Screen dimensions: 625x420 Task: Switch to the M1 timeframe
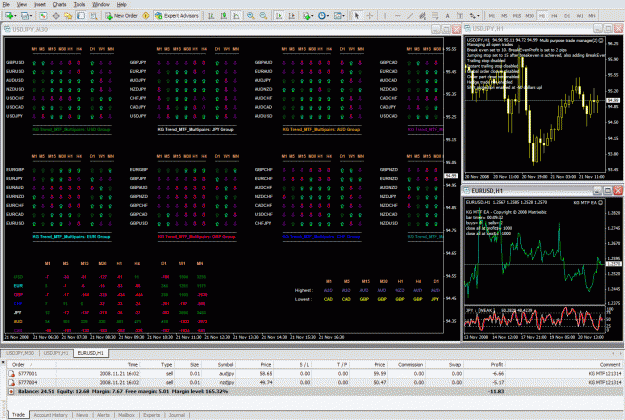pyautogui.click(x=492, y=16)
